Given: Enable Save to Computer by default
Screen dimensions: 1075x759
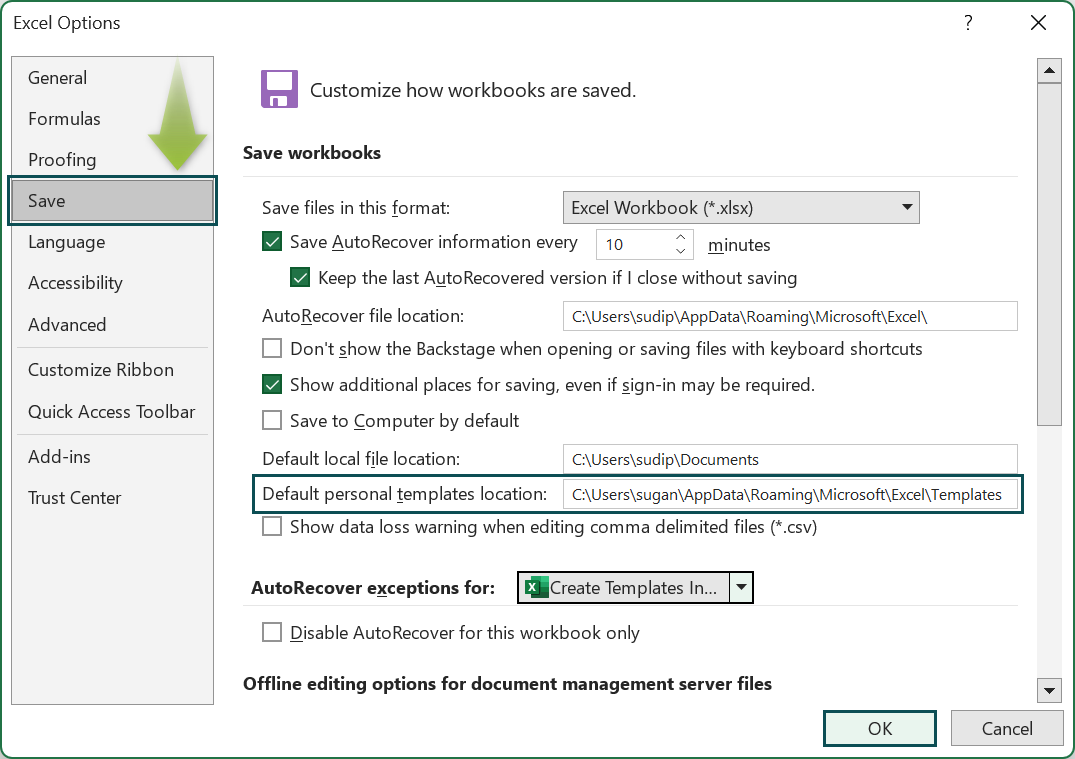Looking at the screenshot, I should pyautogui.click(x=272, y=420).
